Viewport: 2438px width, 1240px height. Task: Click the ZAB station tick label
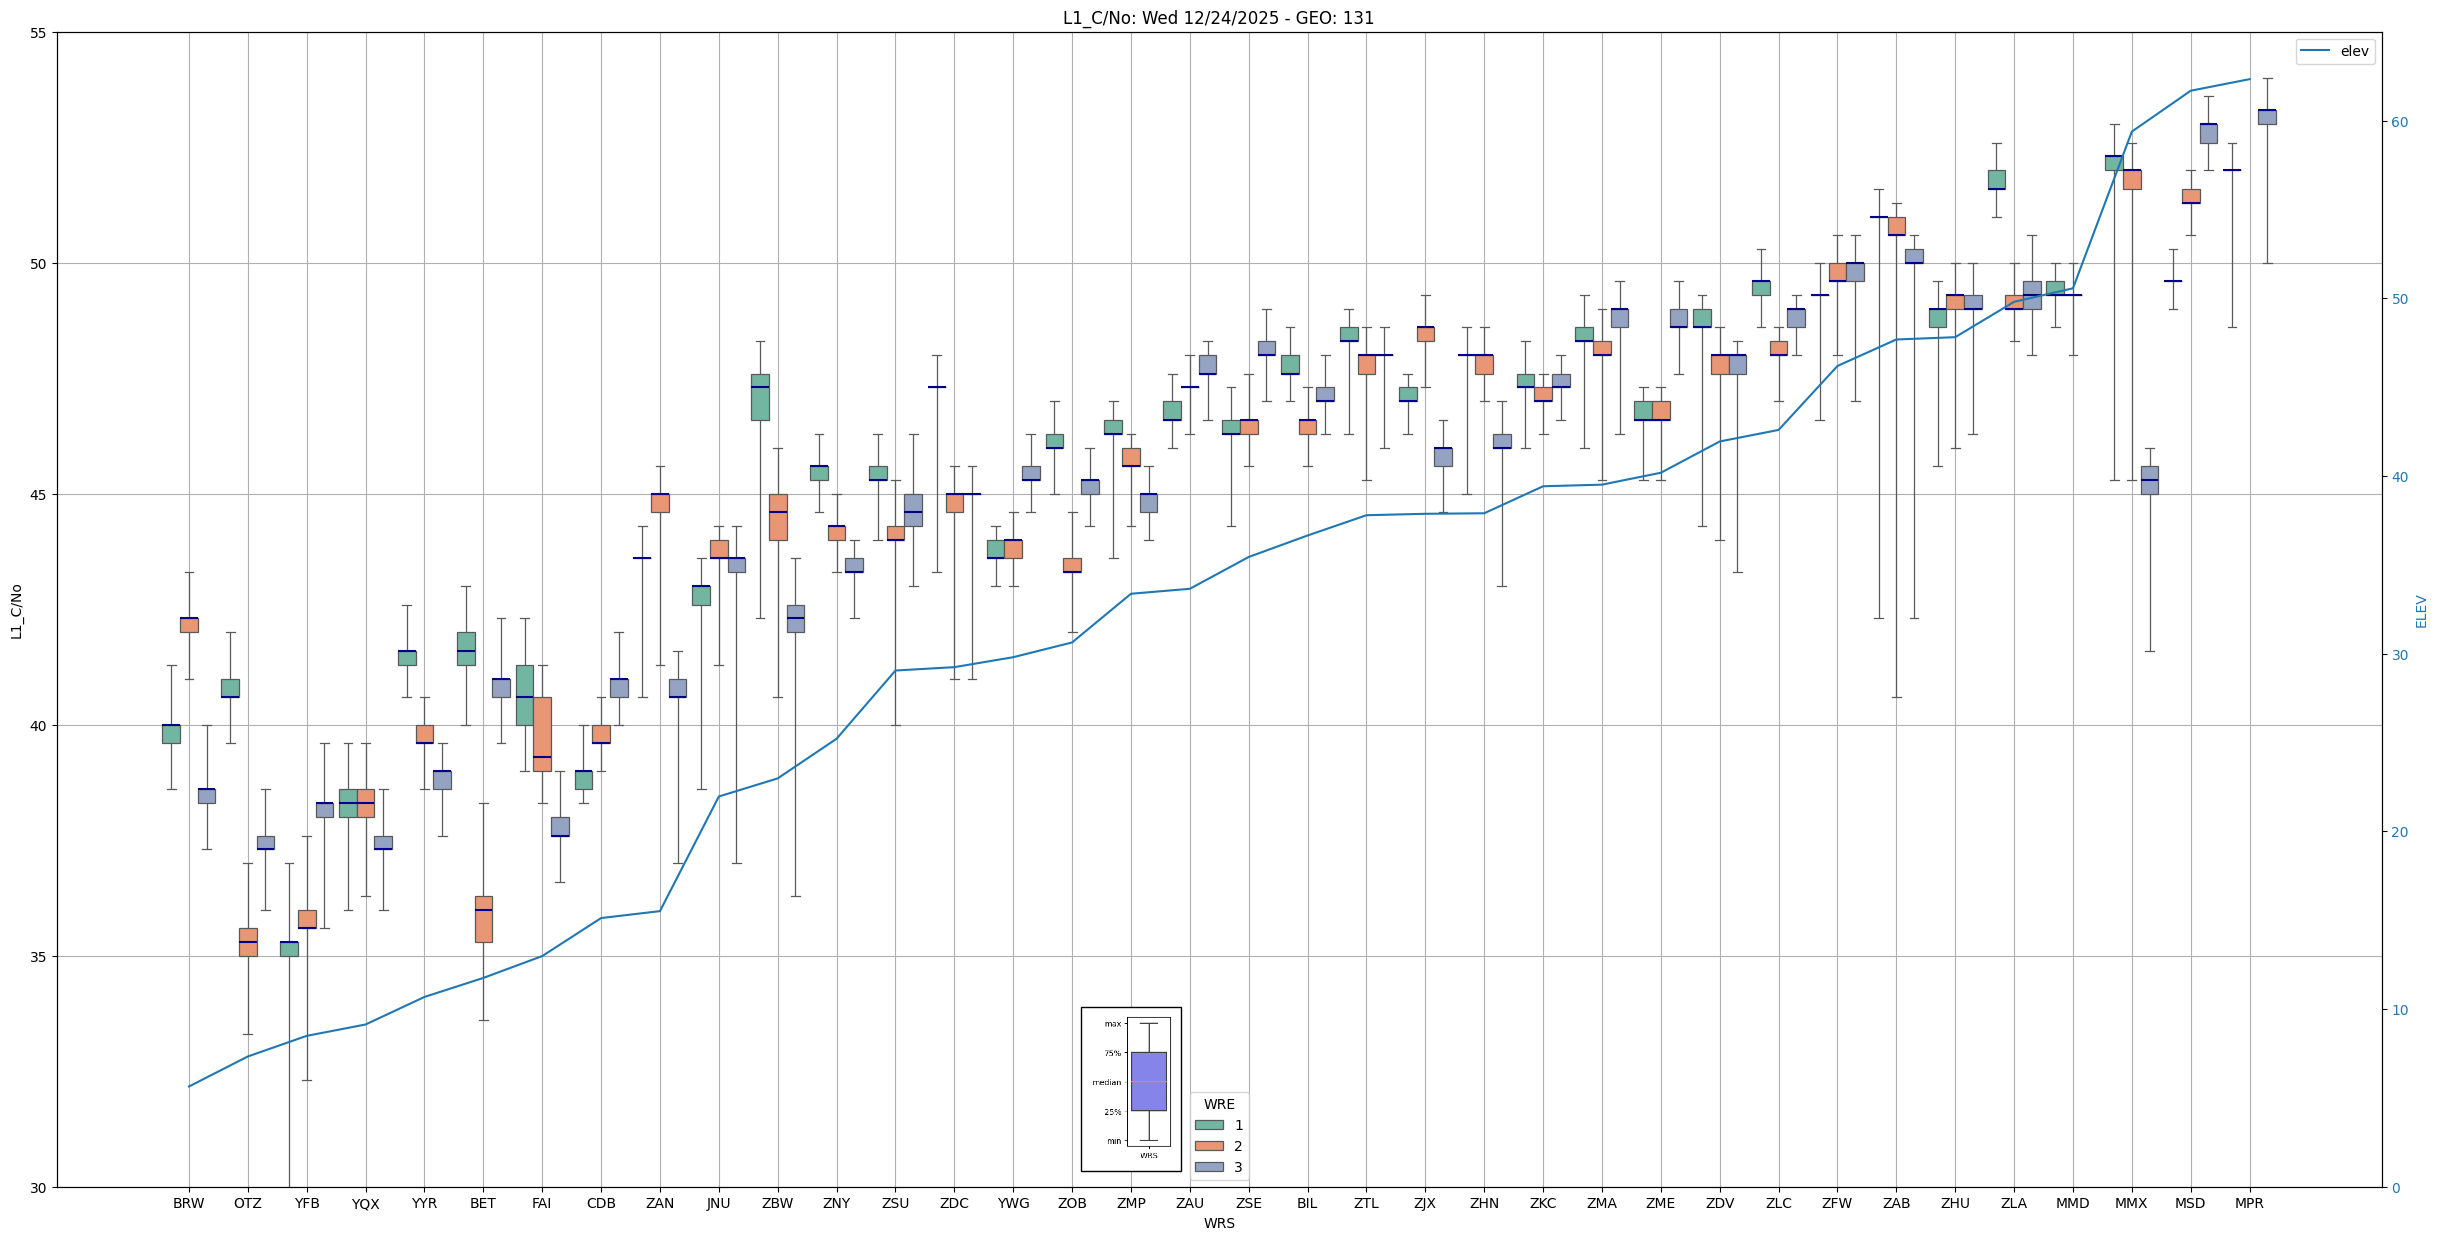[1896, 1203]
